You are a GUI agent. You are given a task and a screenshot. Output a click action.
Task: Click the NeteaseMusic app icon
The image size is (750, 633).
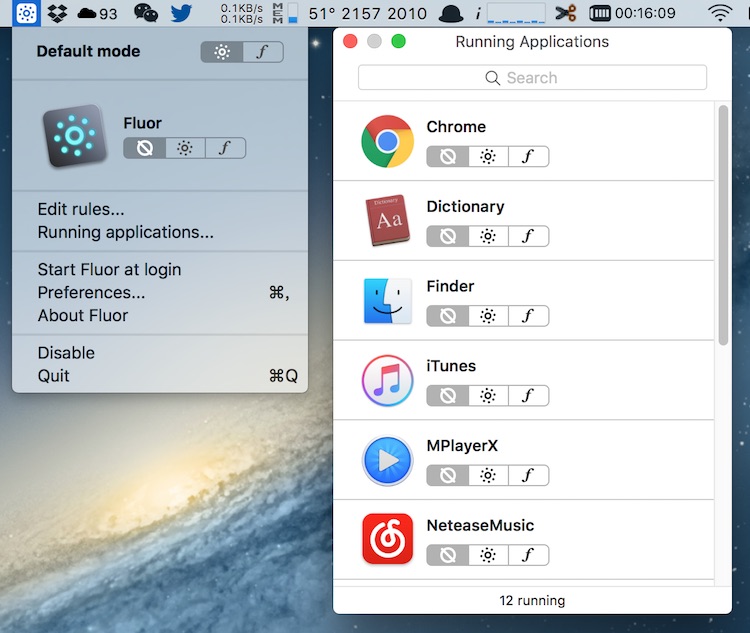click(387, 539)
